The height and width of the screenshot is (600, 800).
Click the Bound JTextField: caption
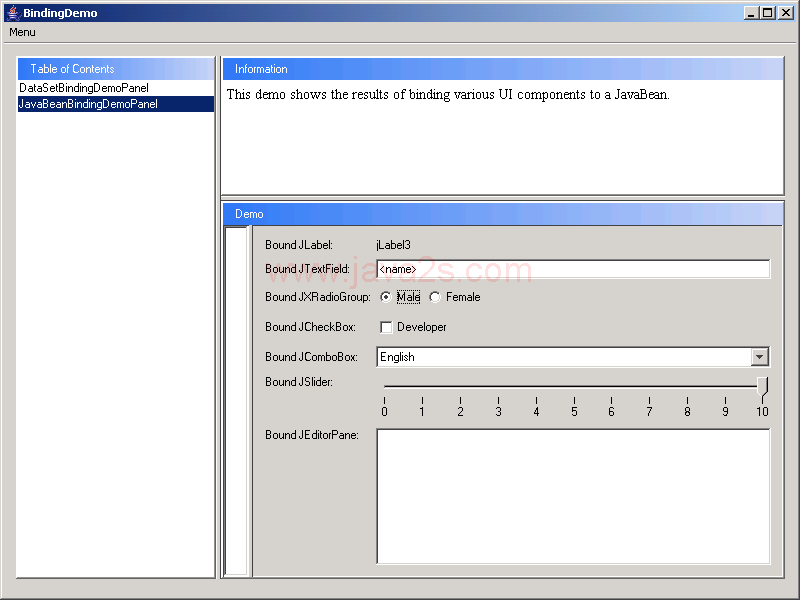(307, 269)
